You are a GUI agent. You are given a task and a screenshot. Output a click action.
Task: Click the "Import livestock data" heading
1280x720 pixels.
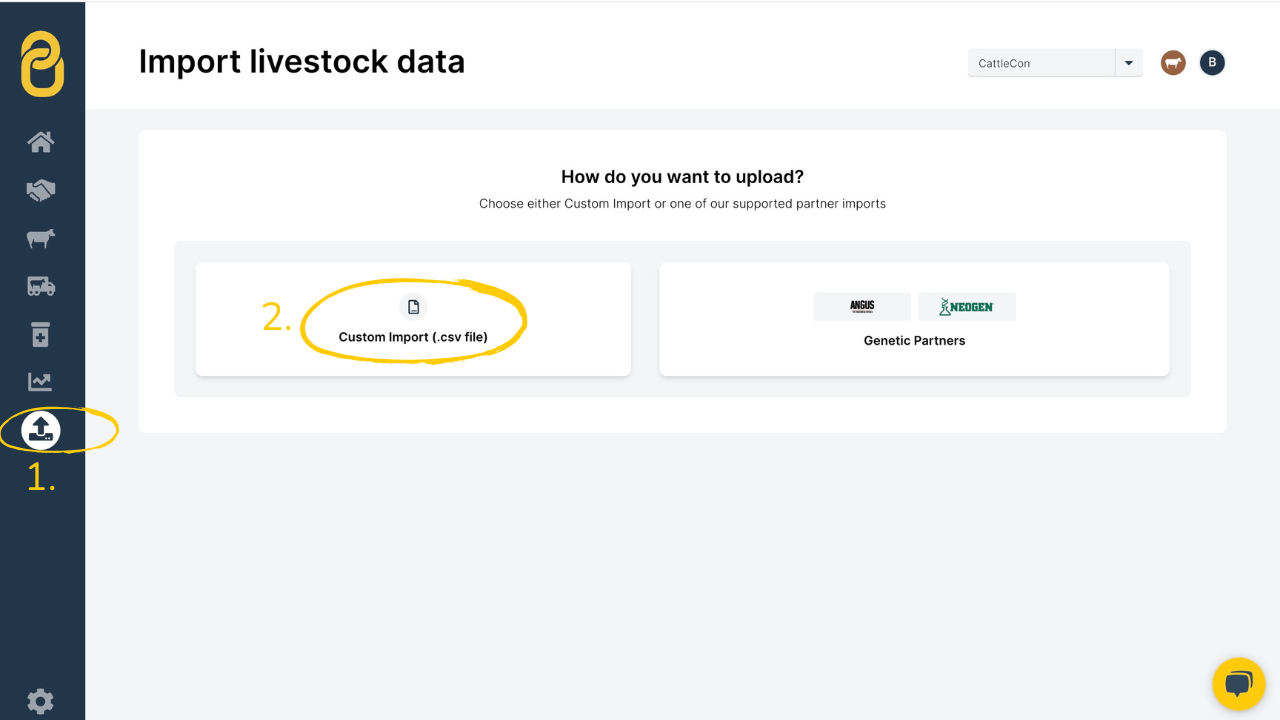[x=301, y=62]
